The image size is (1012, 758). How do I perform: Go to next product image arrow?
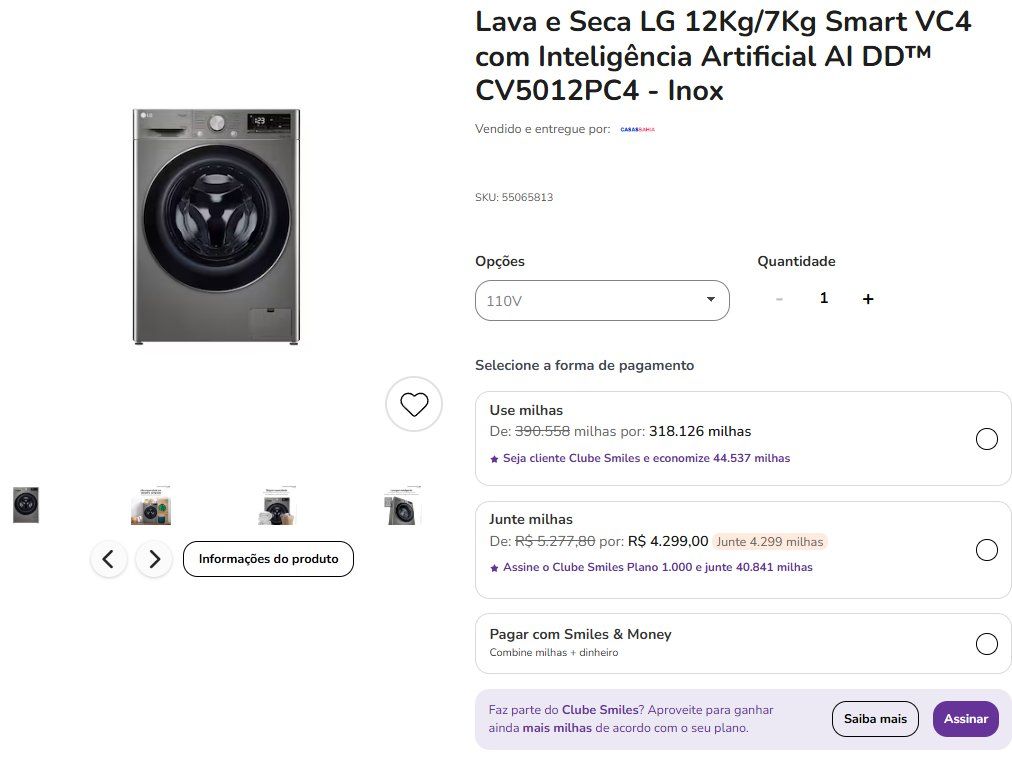(x=154, y=559)
